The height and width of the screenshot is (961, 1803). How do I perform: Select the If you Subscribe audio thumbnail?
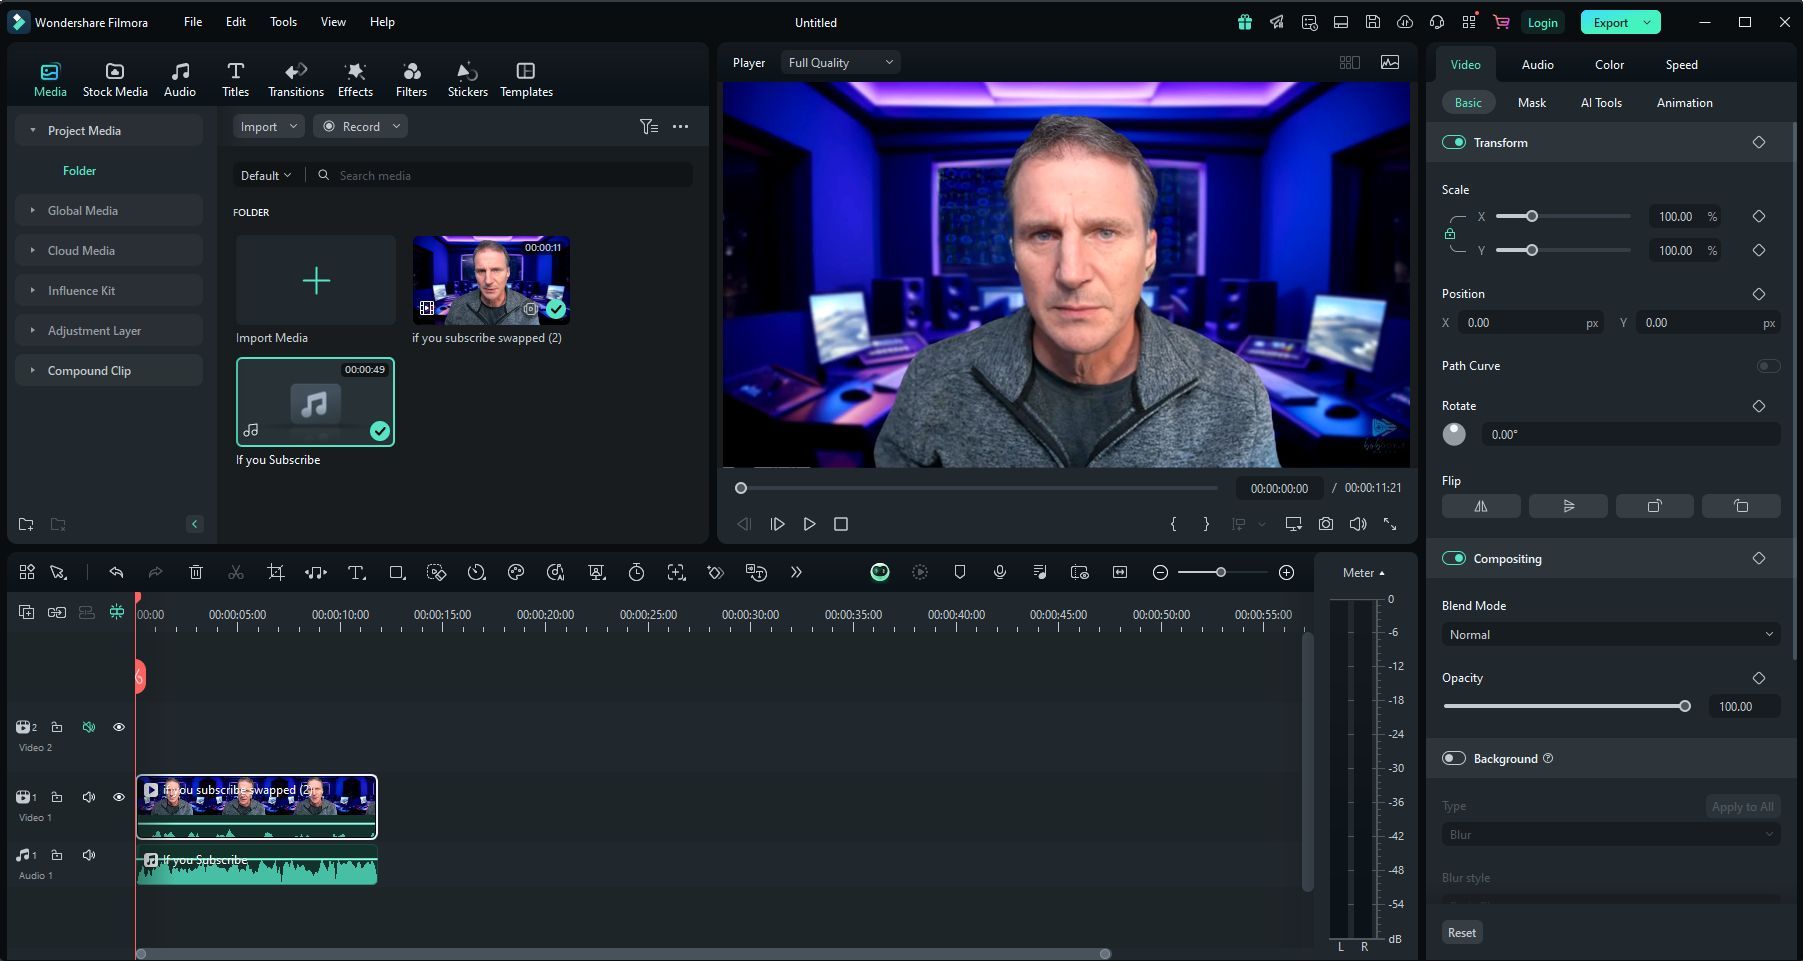click(x=315, y=402)
